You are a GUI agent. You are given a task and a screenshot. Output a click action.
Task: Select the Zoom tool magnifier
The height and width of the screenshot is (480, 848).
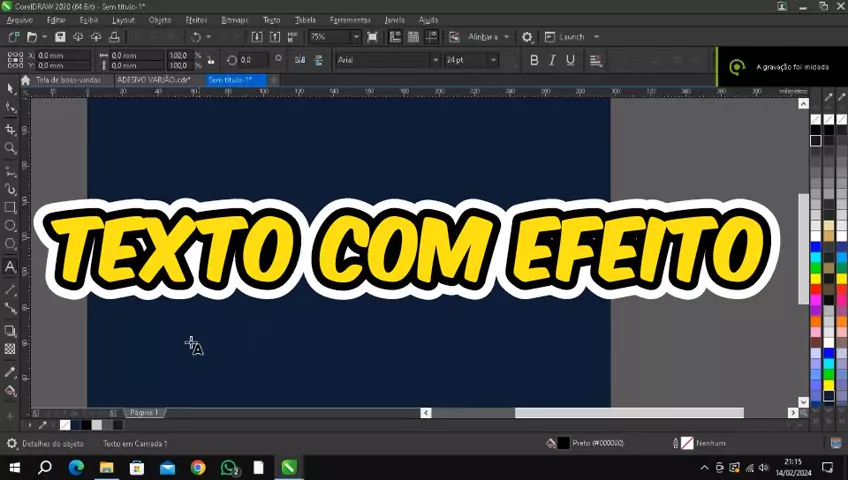click(x=10, y=148)
